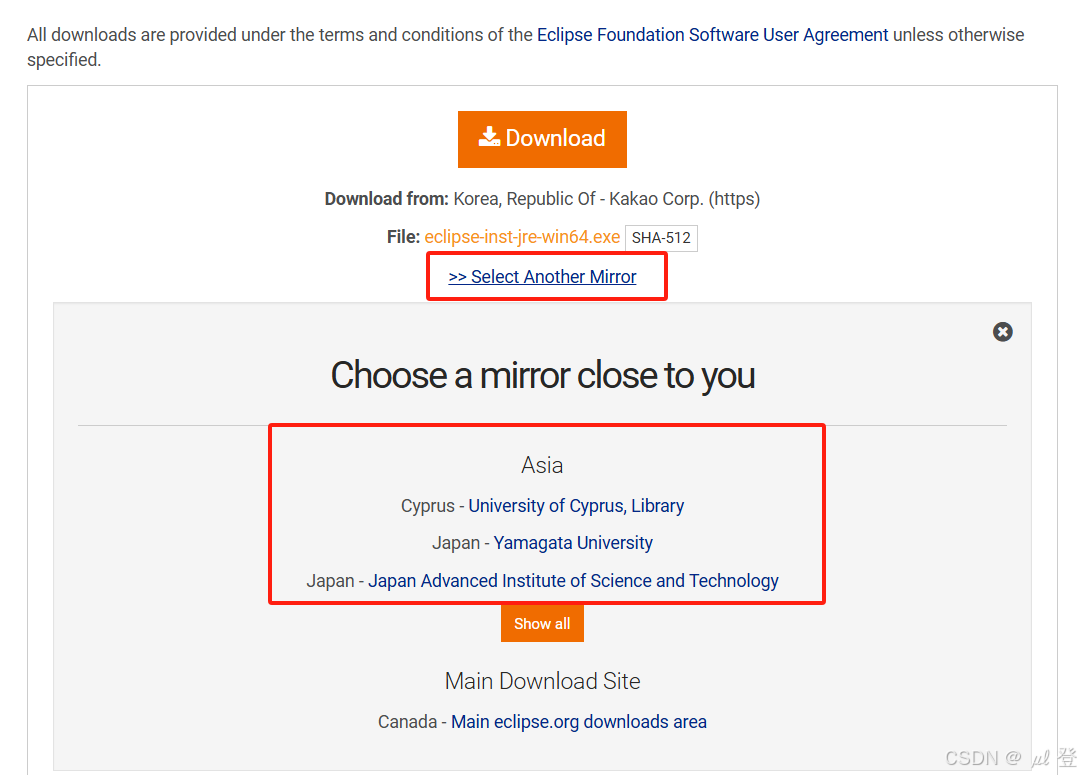Click the File: label next to the installer

(x=402, y=237)
